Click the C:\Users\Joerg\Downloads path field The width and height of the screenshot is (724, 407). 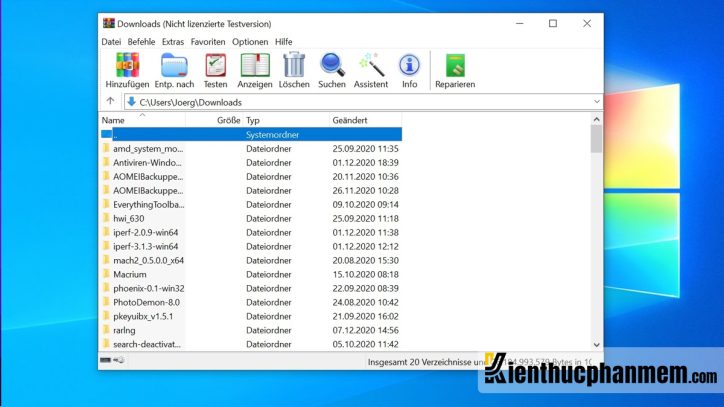[363, 102]
